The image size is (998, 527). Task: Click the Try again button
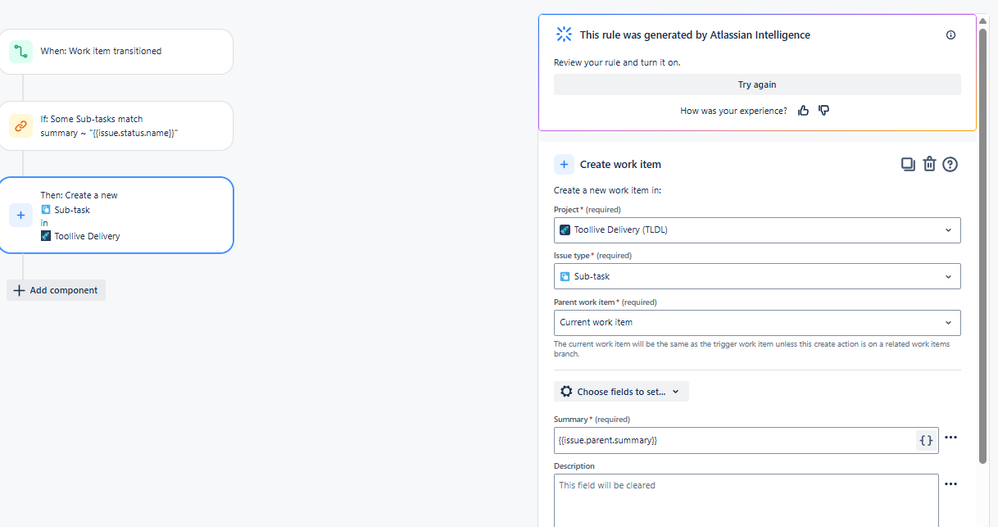click(757, 85)
